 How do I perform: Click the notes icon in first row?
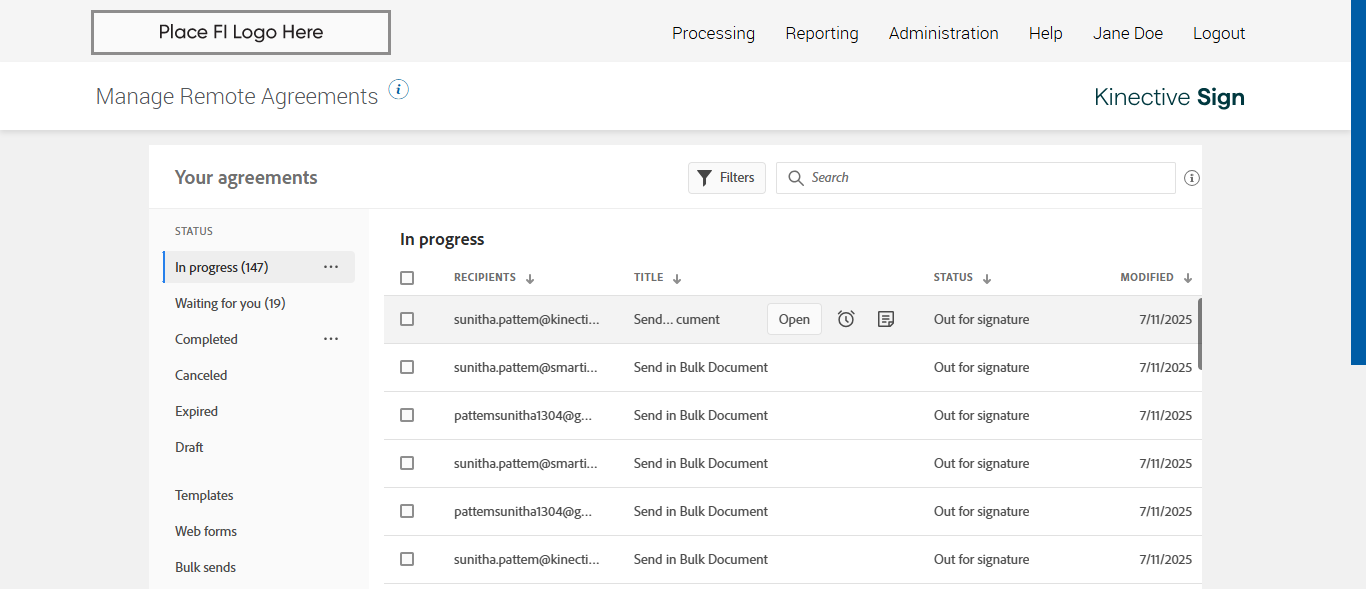click(885, 319)
